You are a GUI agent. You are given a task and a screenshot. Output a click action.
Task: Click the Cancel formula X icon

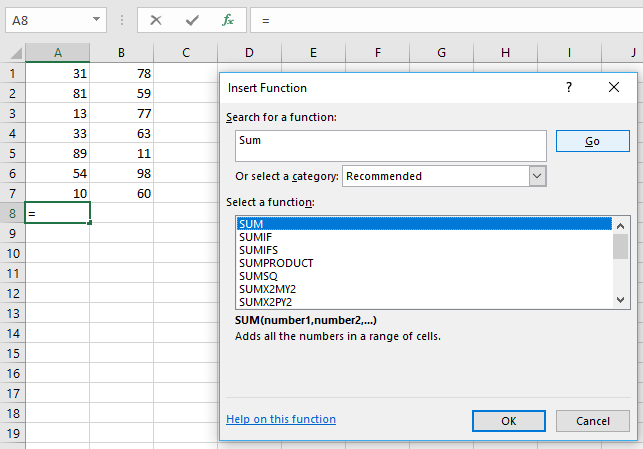[156, 20]
